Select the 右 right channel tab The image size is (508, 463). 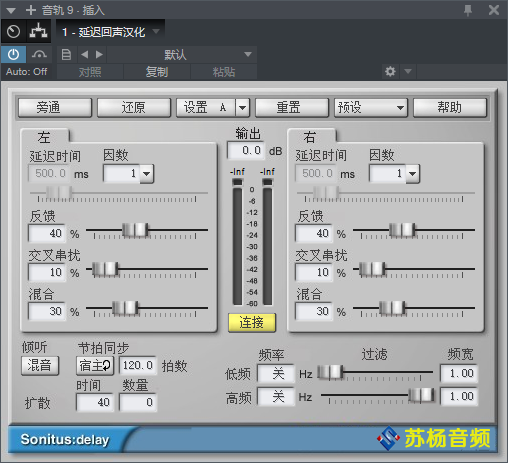[x=311, y=137]
